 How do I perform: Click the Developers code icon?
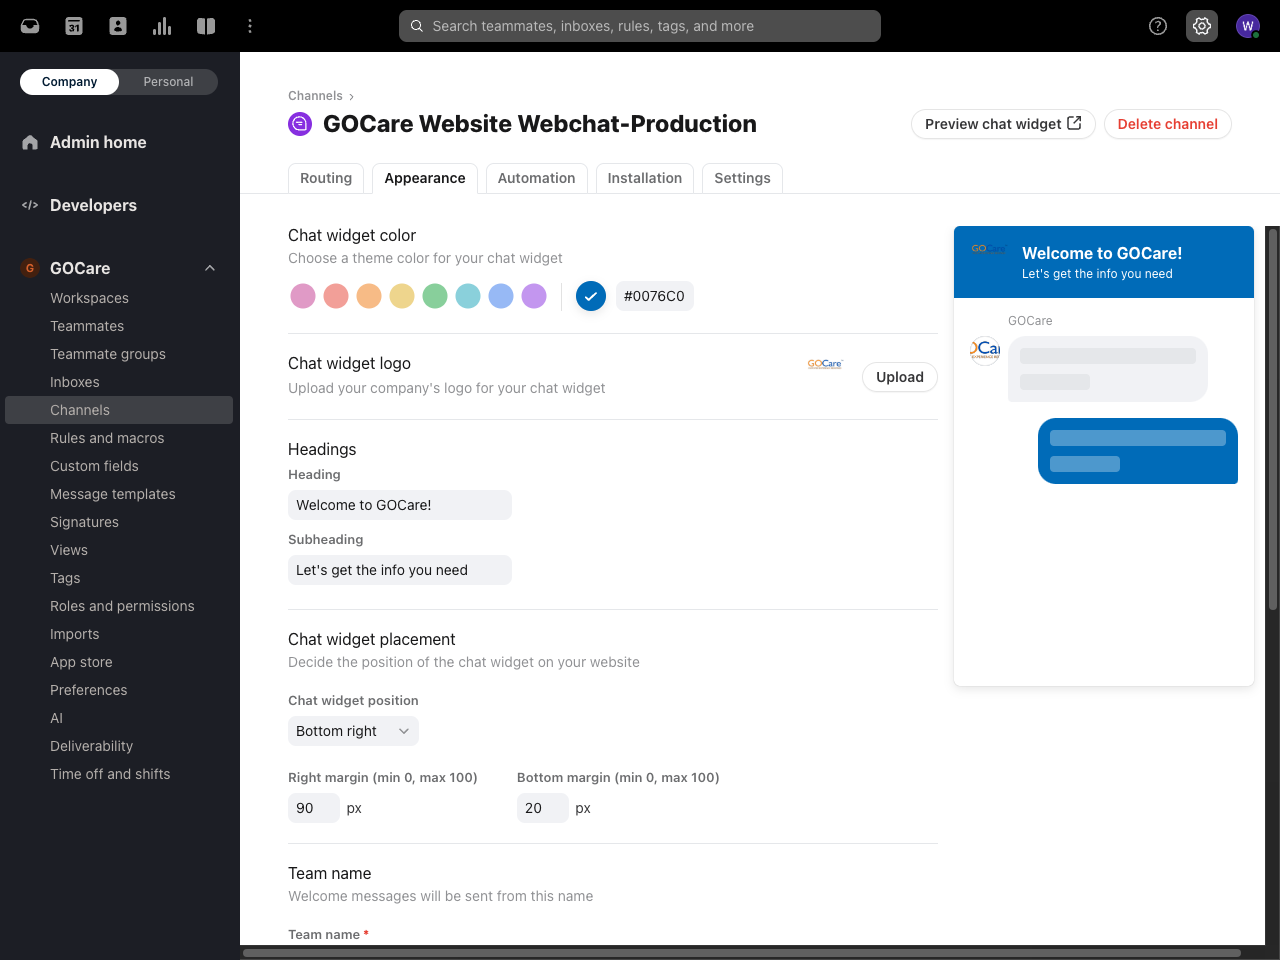coord(30,205)
